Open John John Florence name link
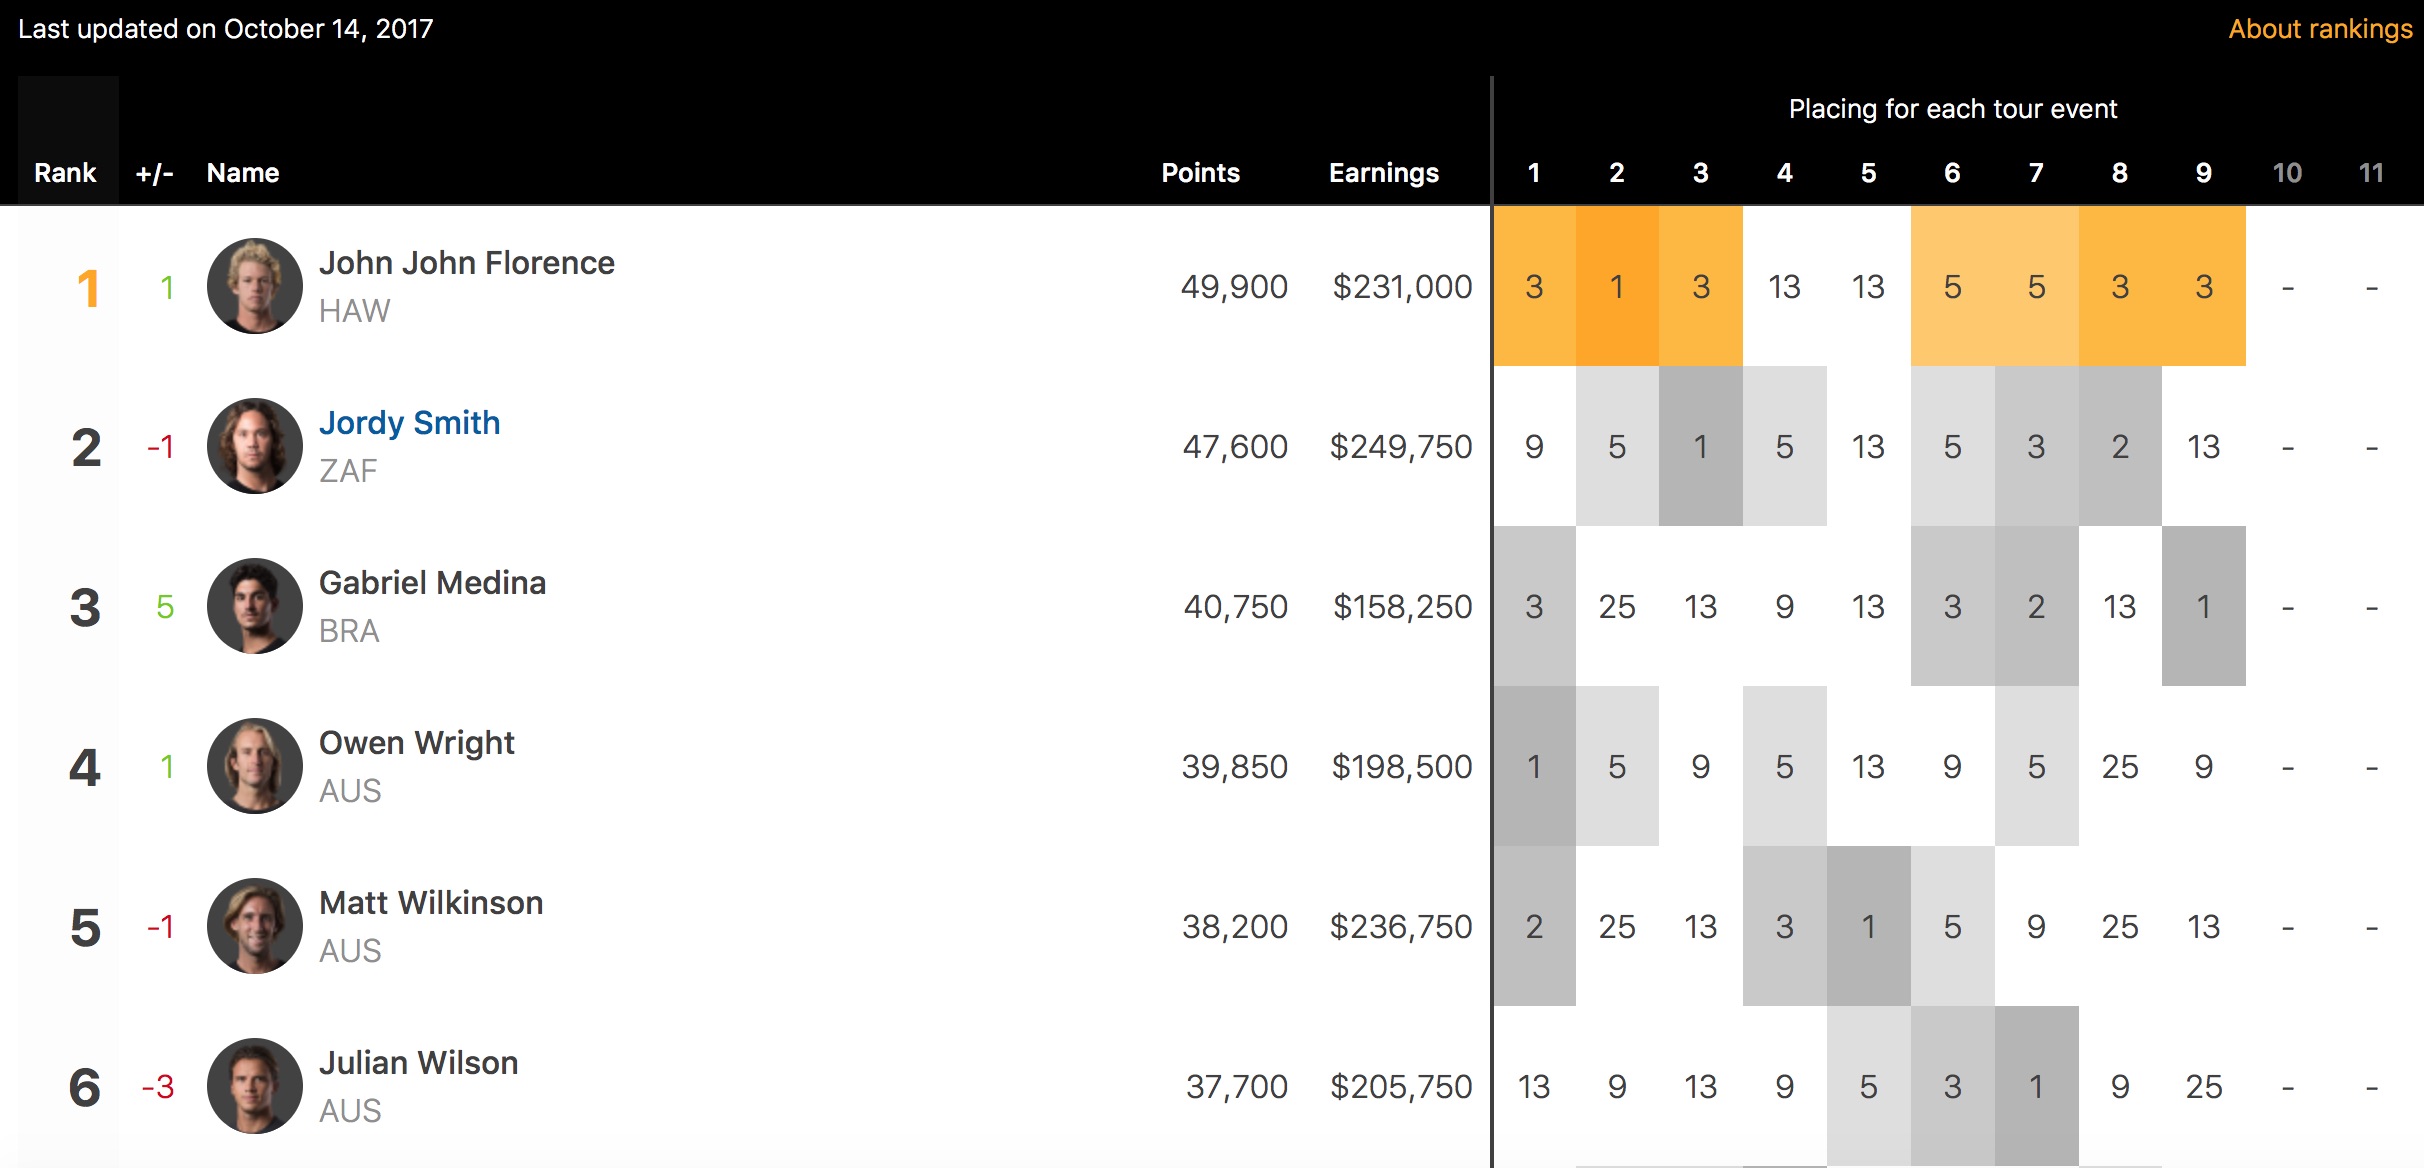 (x=466, y=263)
